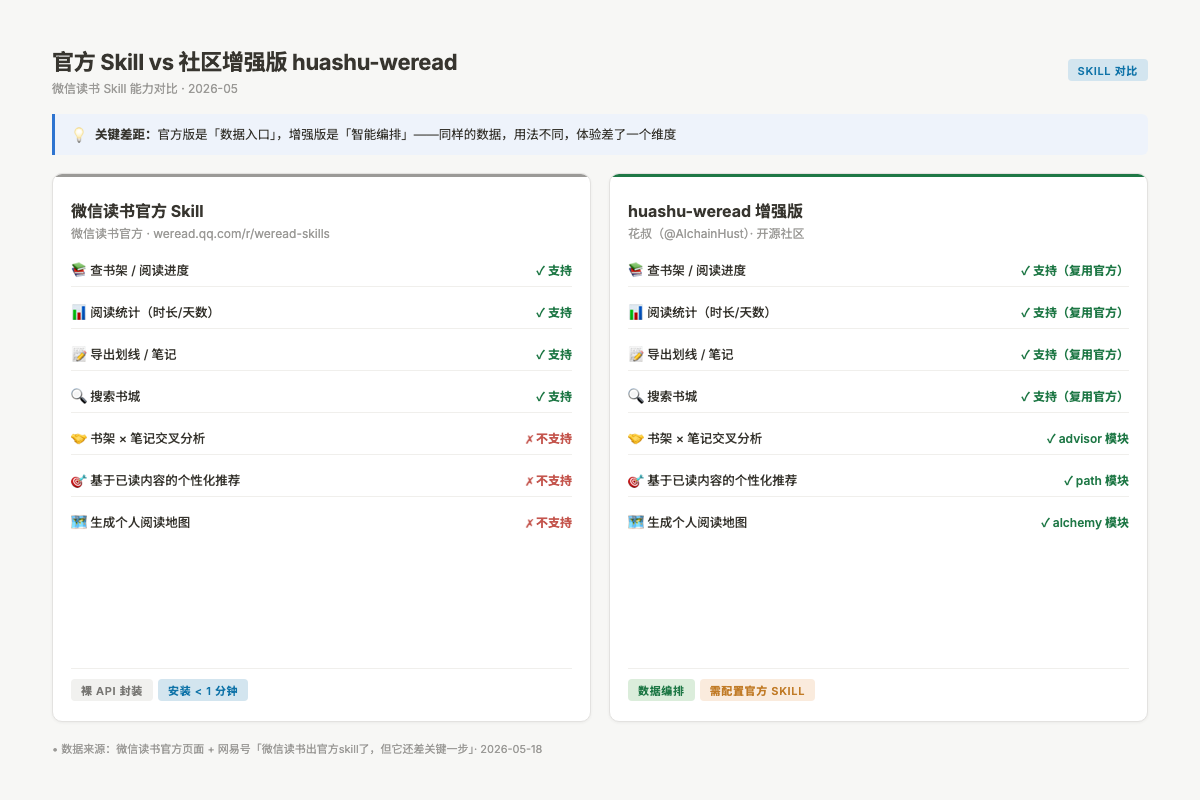
Task: Click the page title 官方 Skill vs 社区增强版
Action: pos(255,62)
